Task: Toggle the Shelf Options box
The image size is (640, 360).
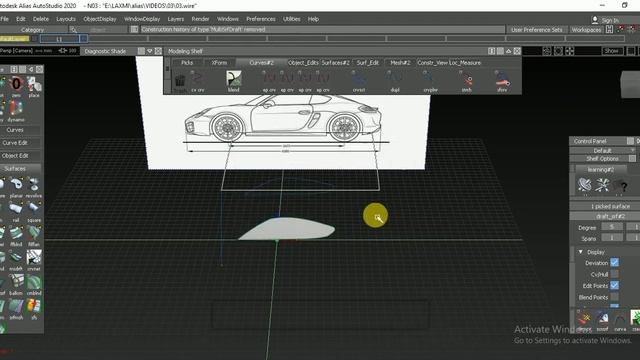Action: 632,158
